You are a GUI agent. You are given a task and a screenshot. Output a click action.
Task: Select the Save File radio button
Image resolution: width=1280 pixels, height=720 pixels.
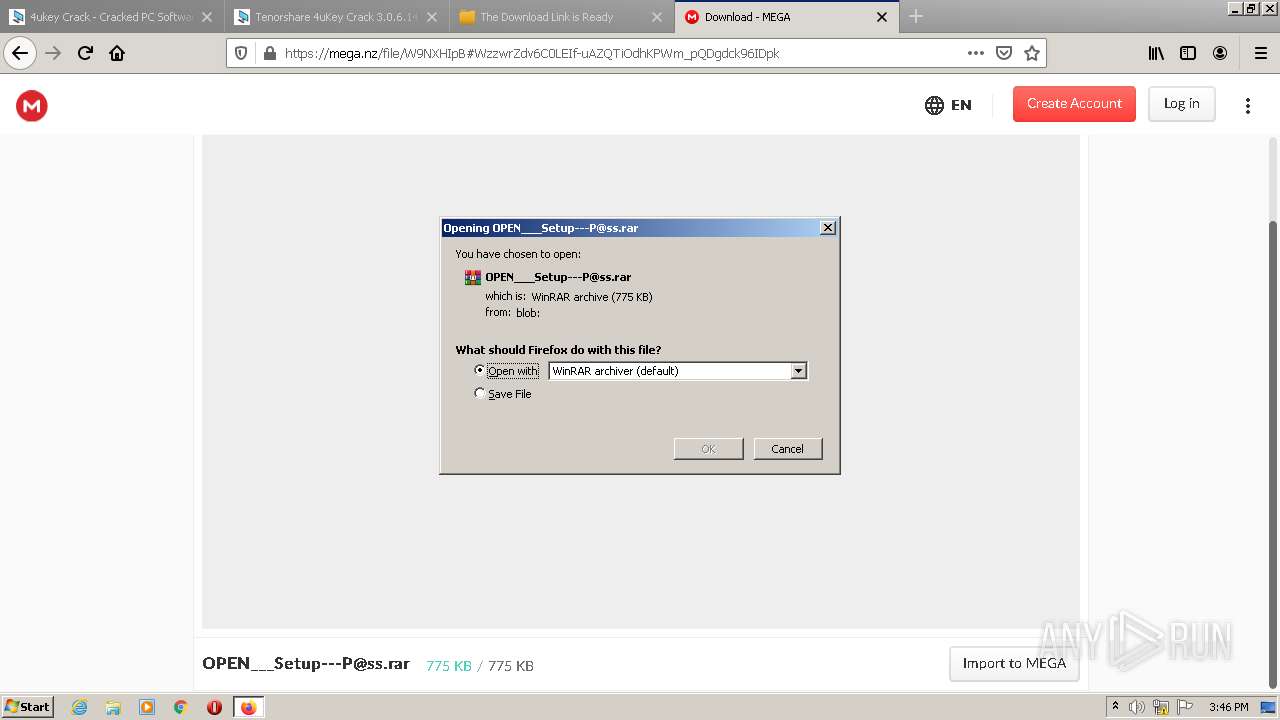pyautogui.click(x=480, y=393)
